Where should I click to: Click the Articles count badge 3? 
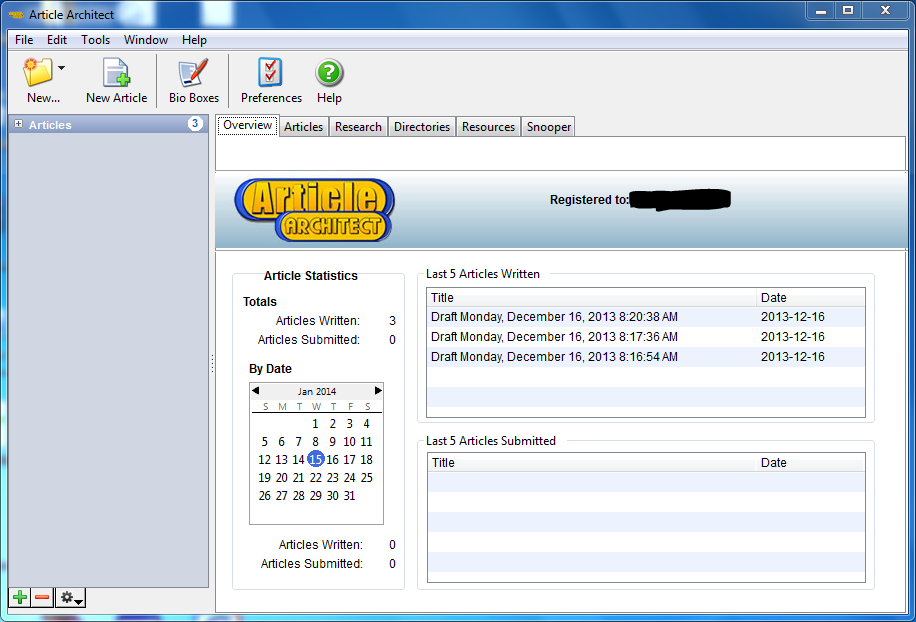coord(195,124)
